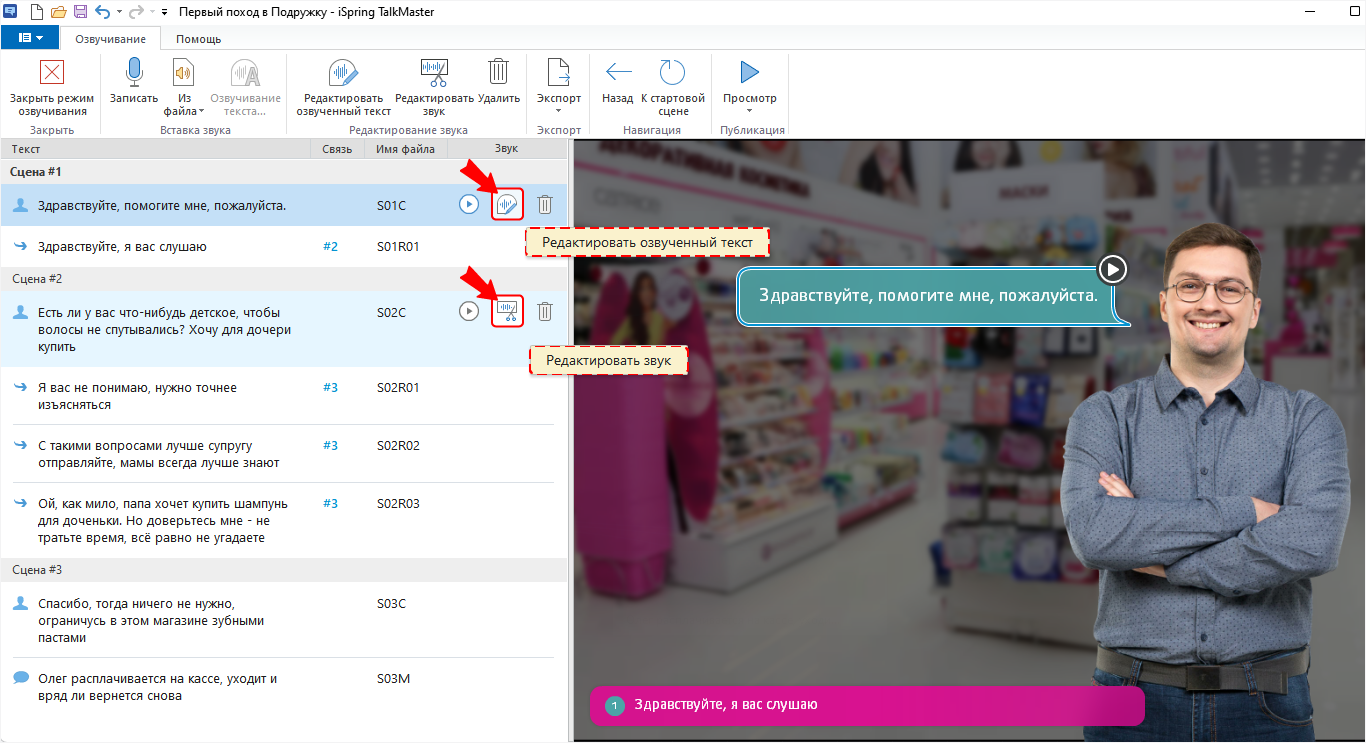Select row Спасибо, тогда ничего не нужно

(x=284, y=620)
